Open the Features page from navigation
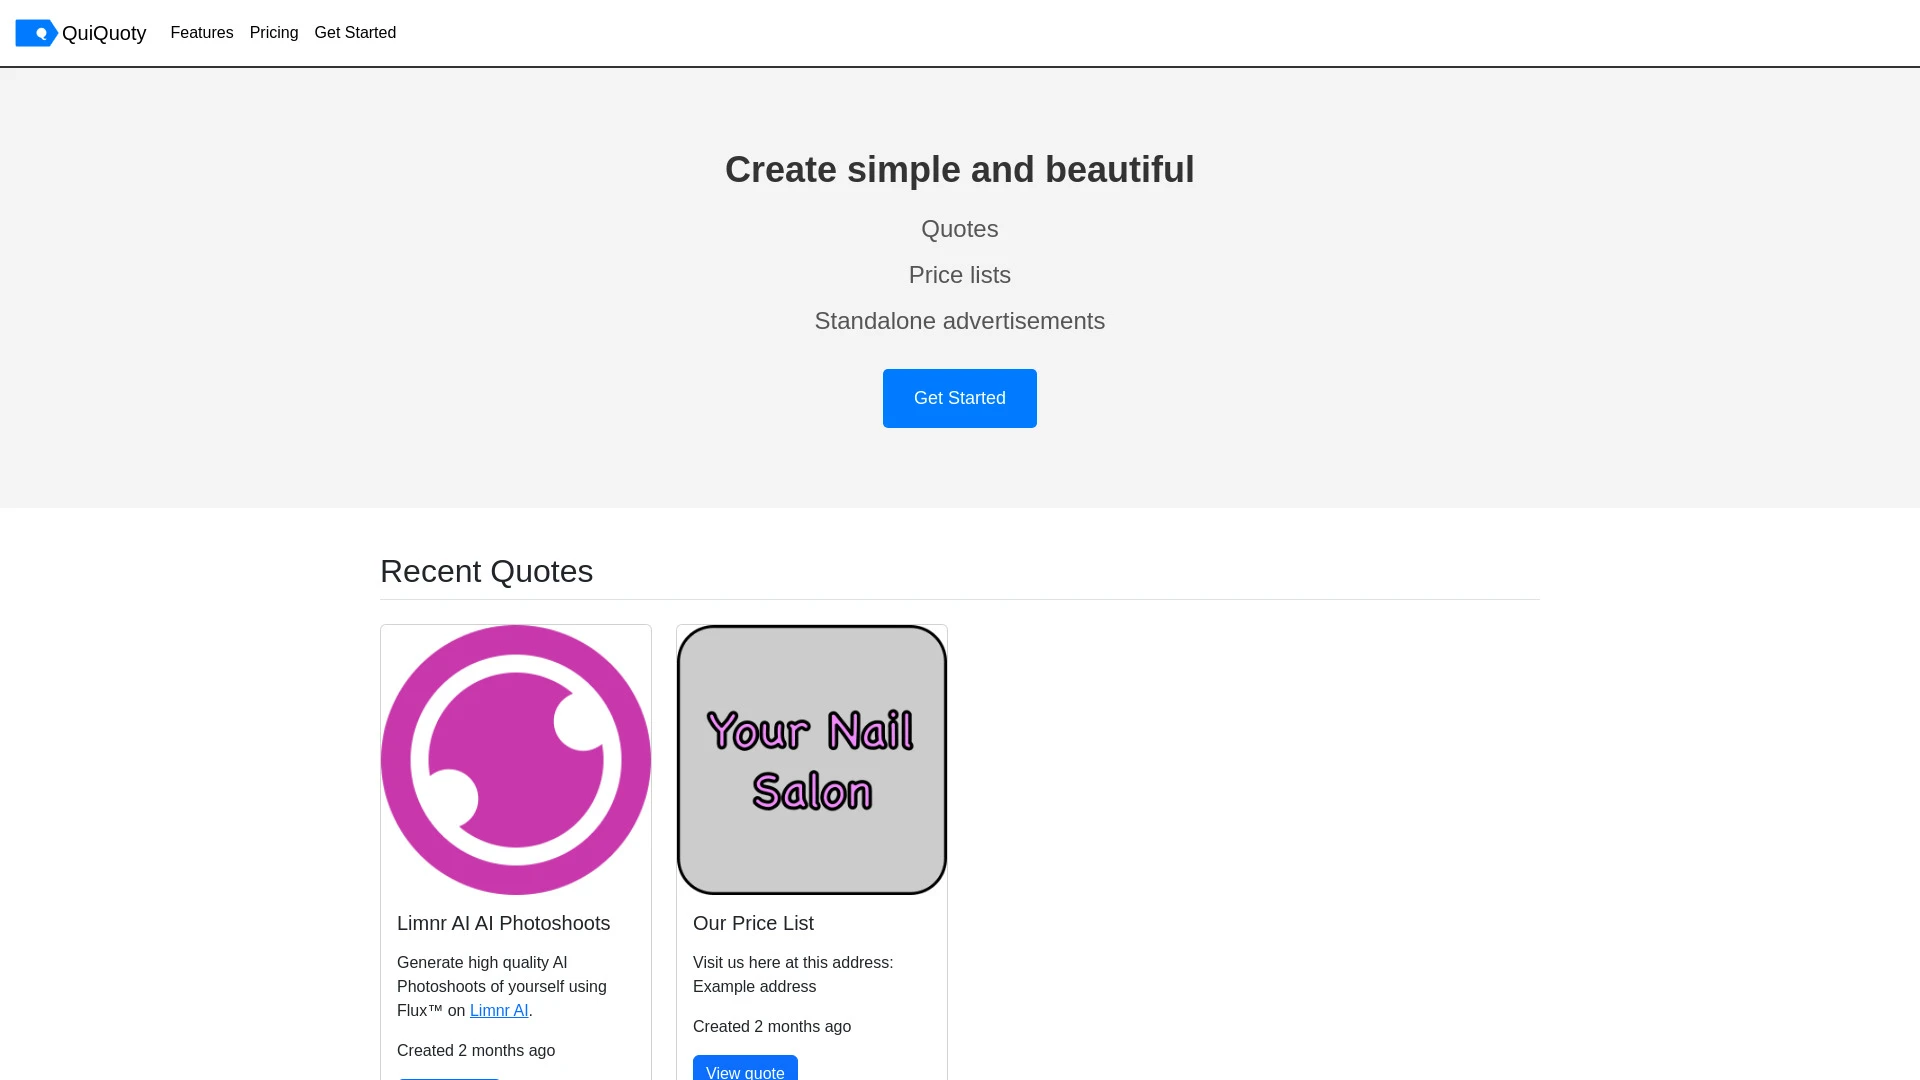This screenshot has width=1920, height=1080. click(x=201, y=33)
